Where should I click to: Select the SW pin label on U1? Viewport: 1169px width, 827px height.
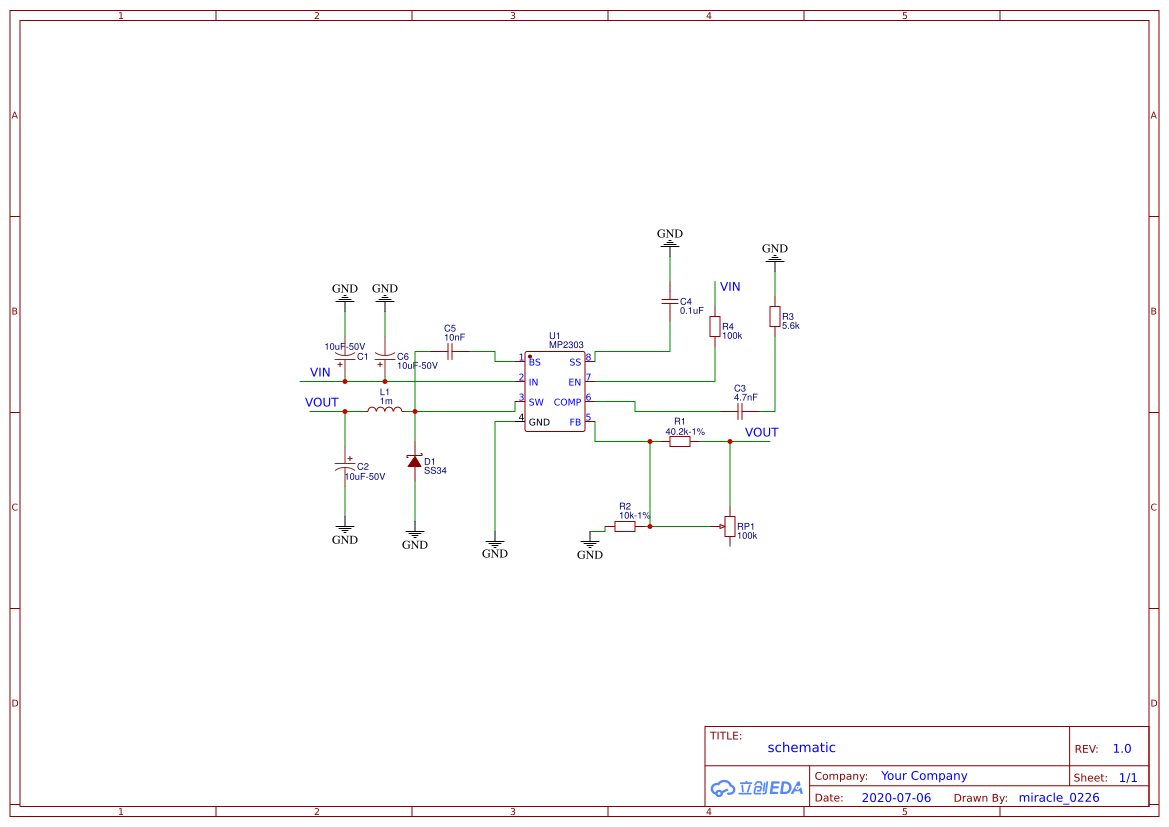coord(536,402)
